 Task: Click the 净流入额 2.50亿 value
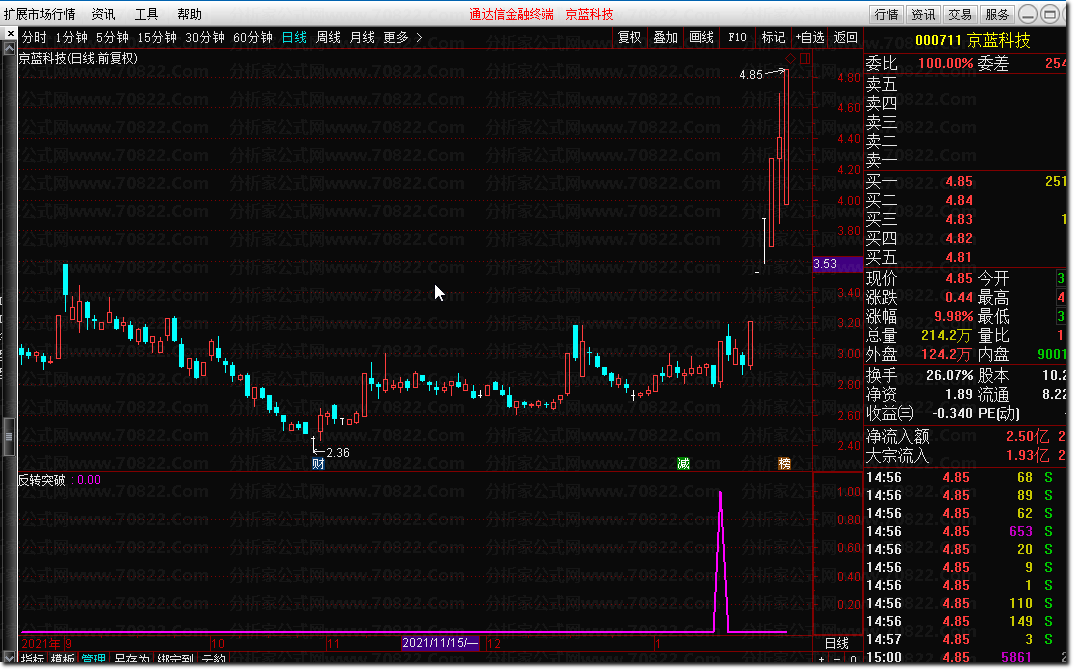coord(1027,436)
